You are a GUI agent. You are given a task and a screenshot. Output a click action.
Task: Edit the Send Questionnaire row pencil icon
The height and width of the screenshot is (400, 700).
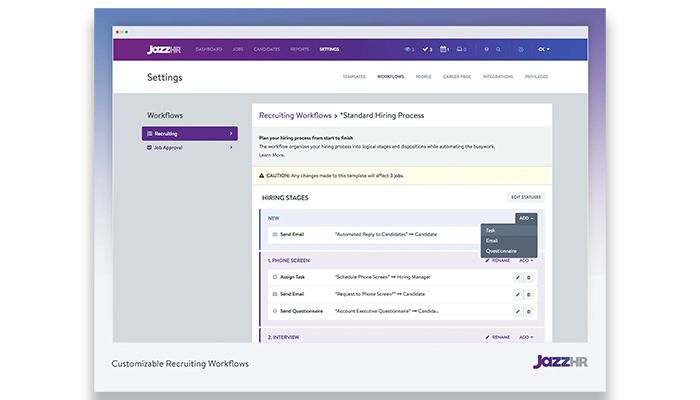[x=517, y=311]
